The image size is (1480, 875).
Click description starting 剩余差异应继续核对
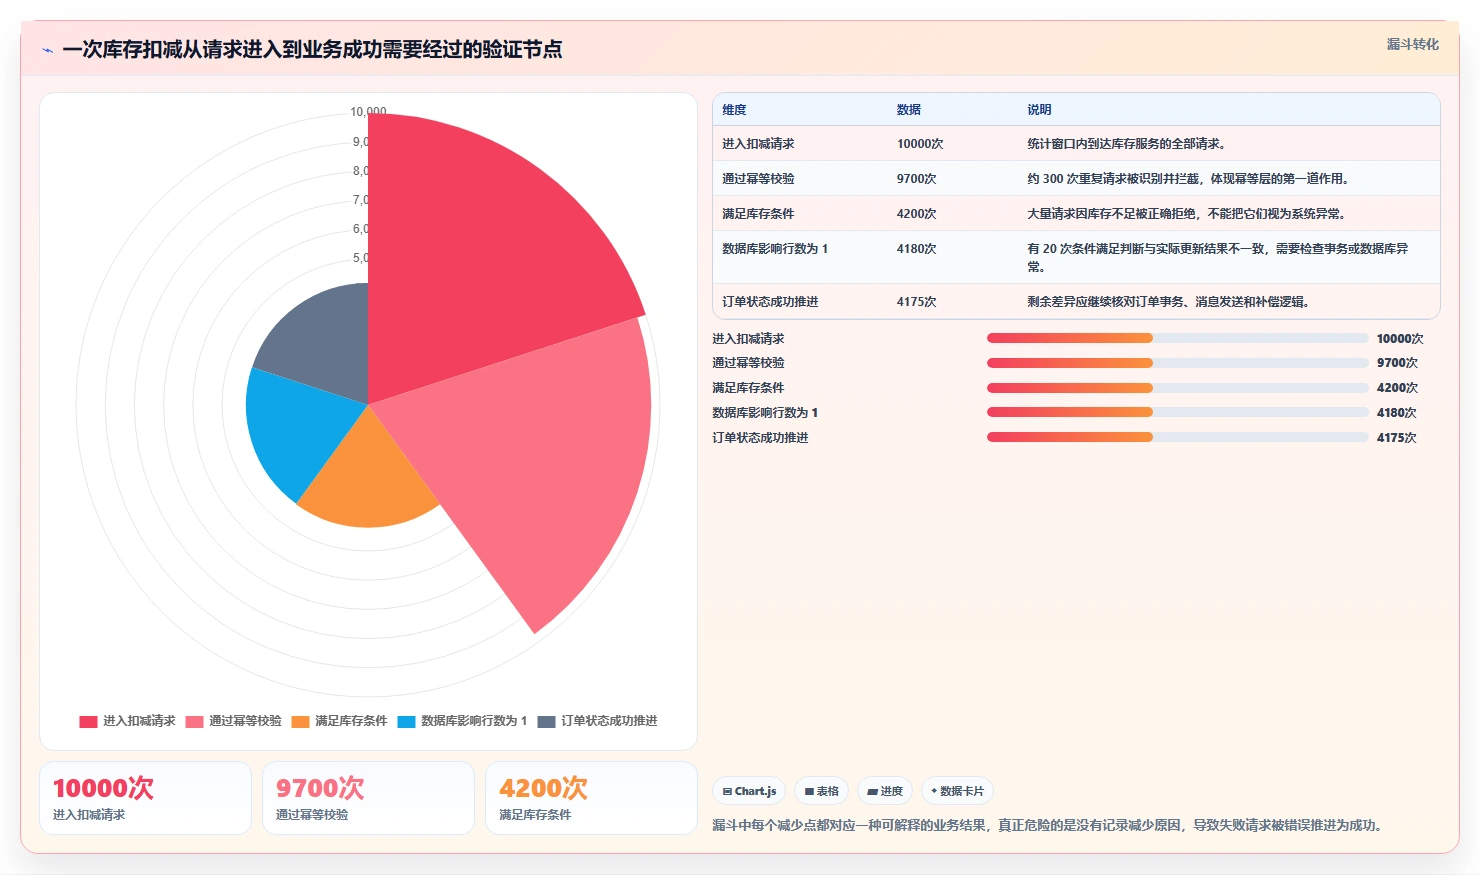(1169, 302)
